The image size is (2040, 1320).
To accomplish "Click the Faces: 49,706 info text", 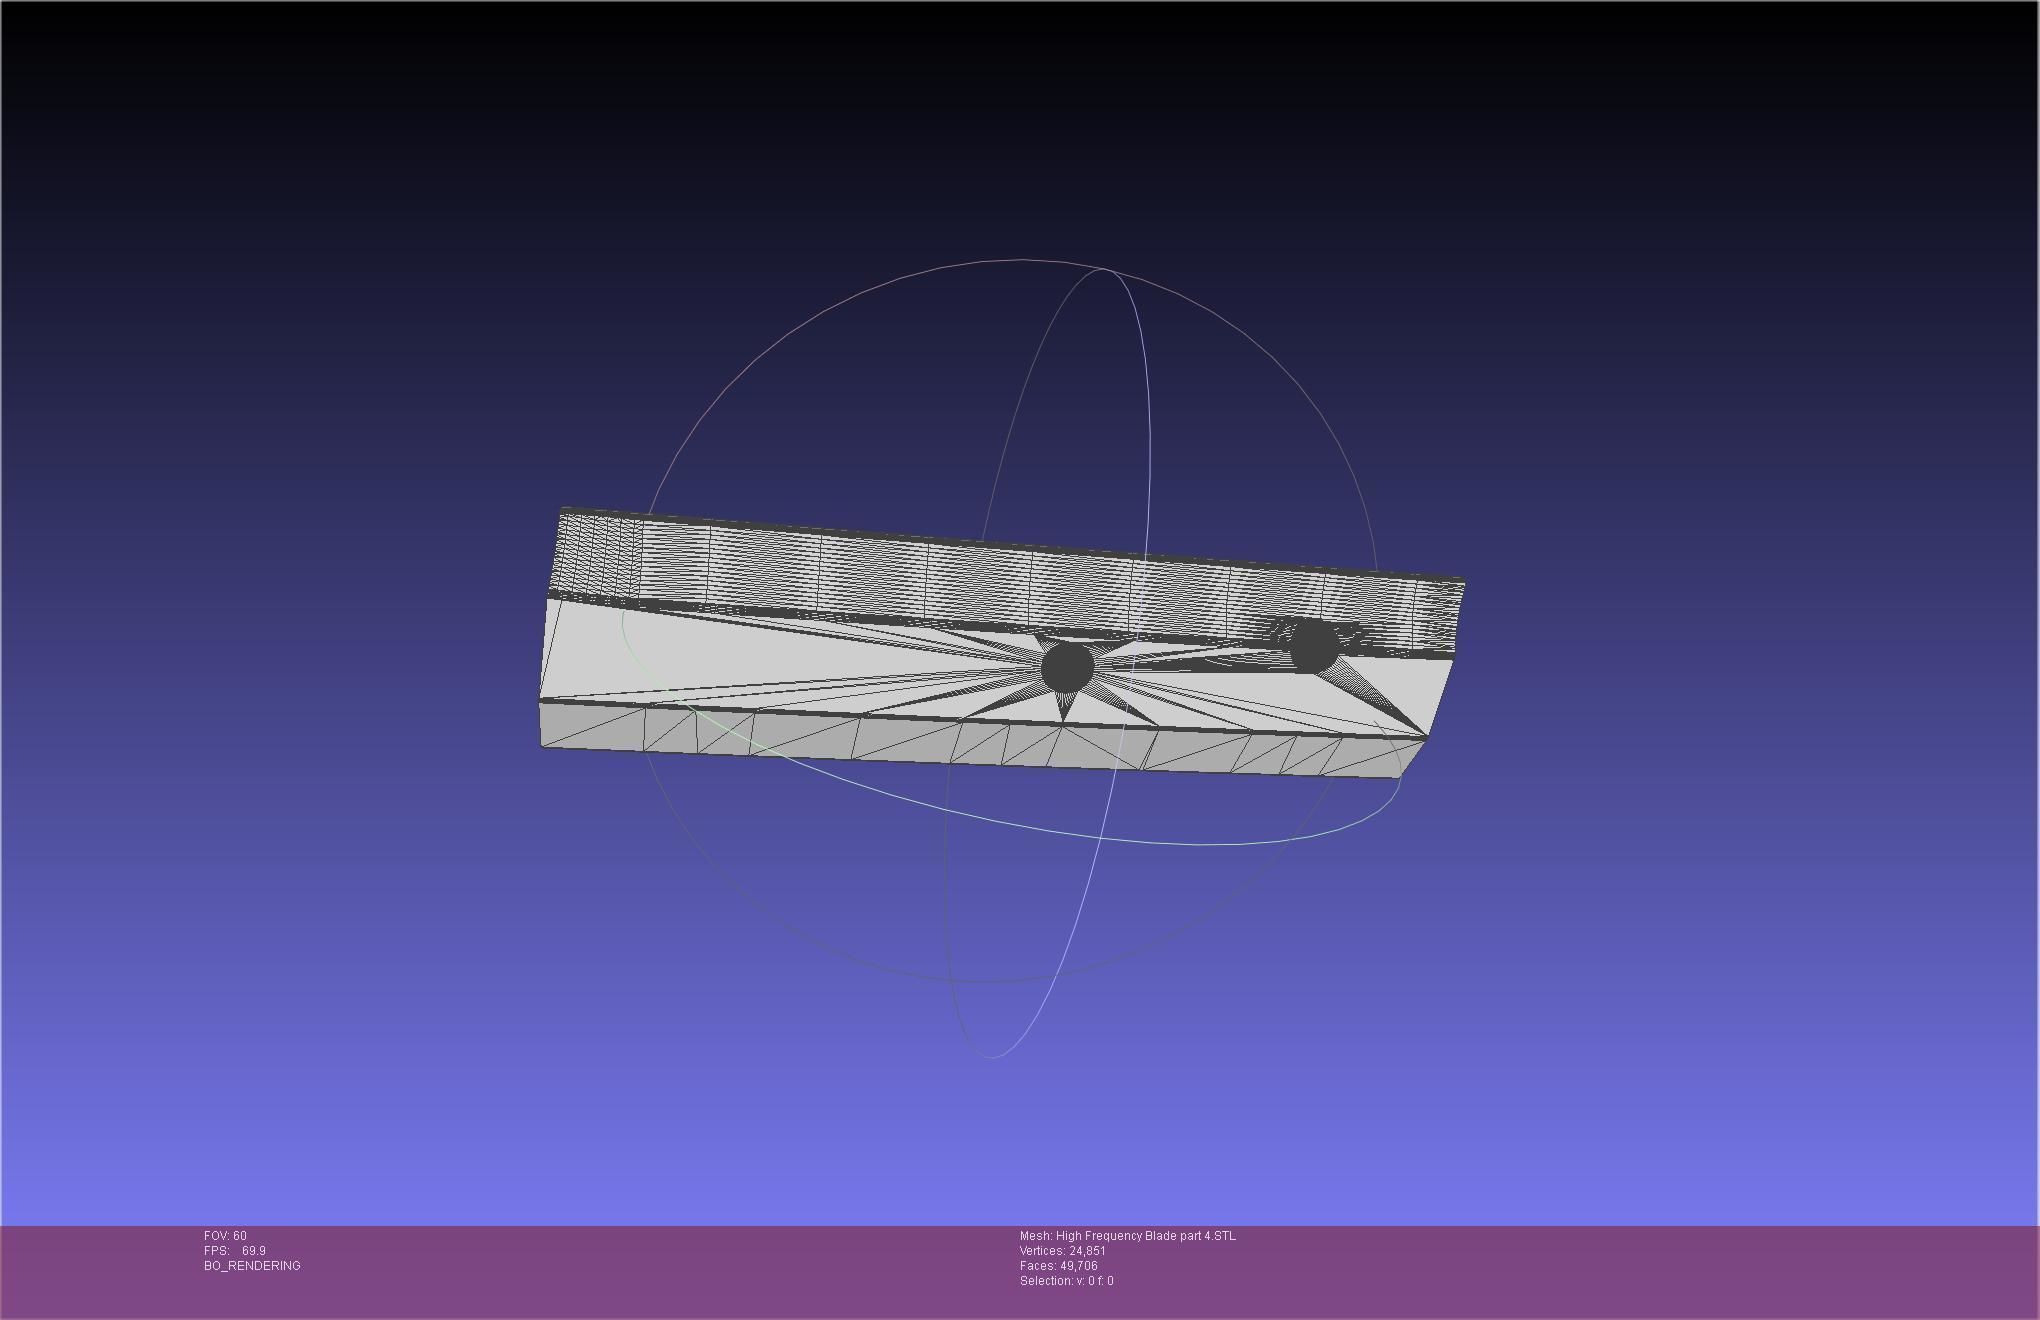I will point(1058,1266).
